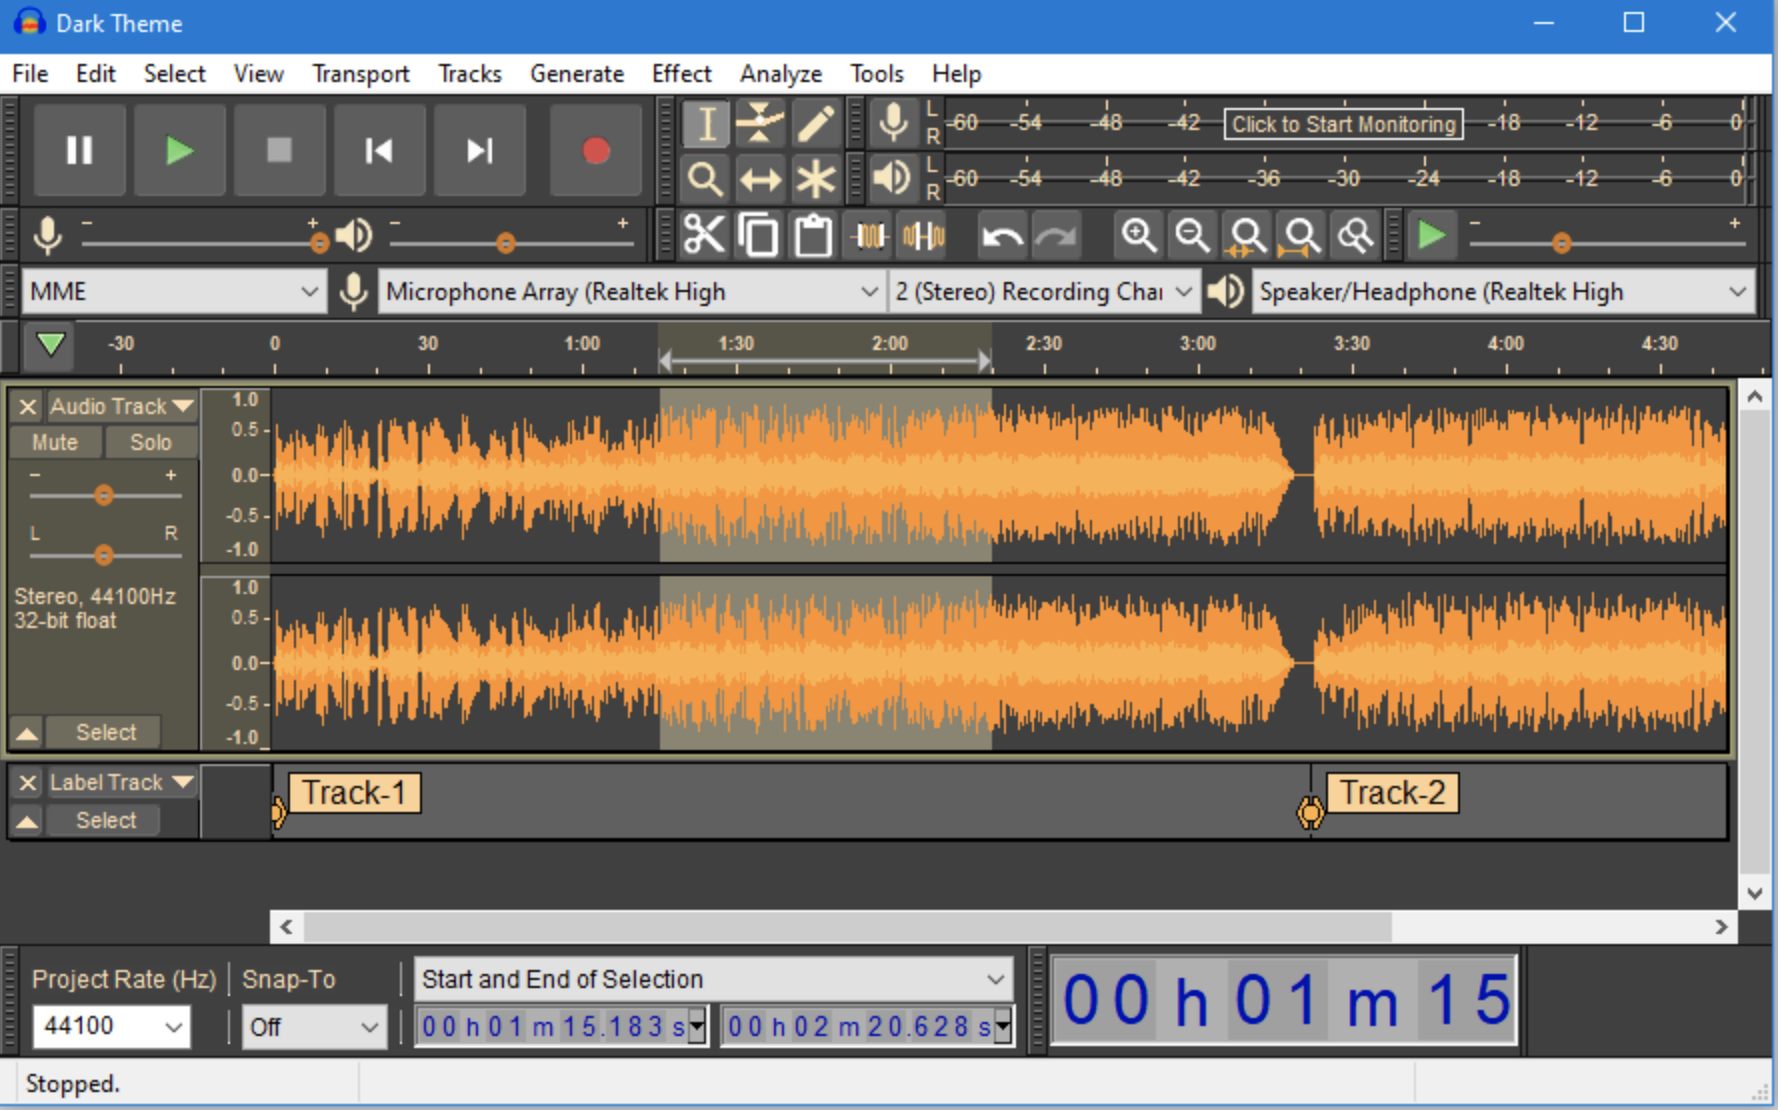Viewport: 1780px width, 1110px height.
Task: Choose the Zoom (magnifier) tool
Action: (x=706, y=179)
